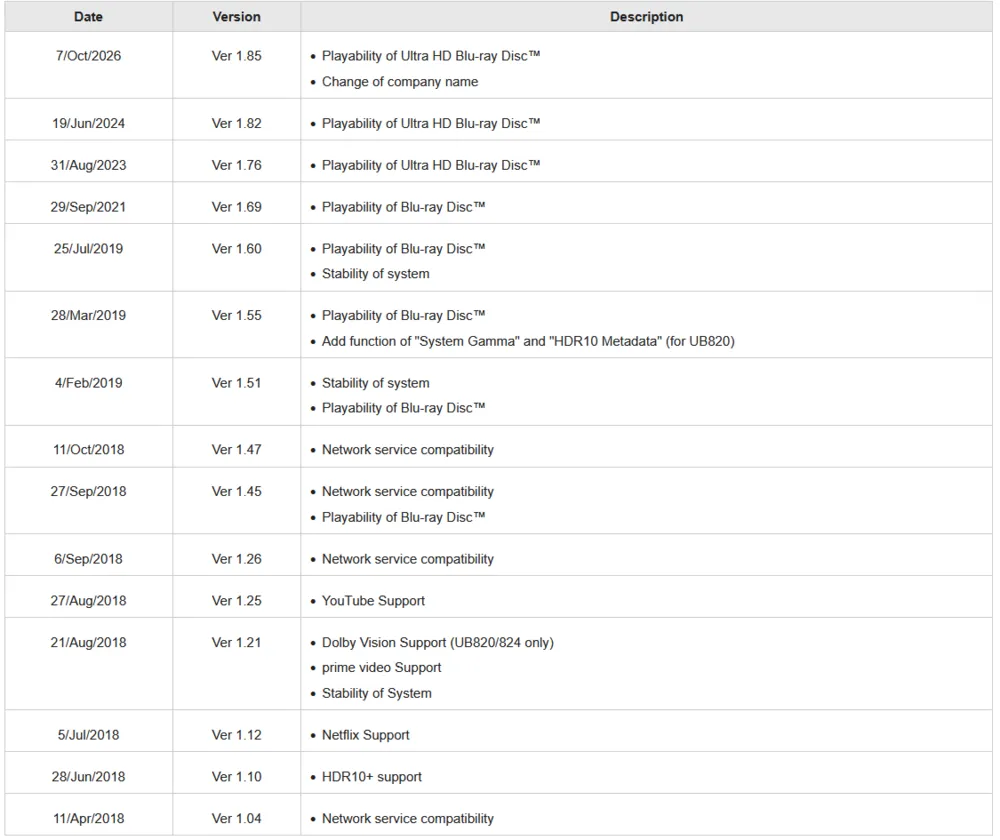Click the Description column header
This screenshot has width=1000, height=840.
[646, 17]
